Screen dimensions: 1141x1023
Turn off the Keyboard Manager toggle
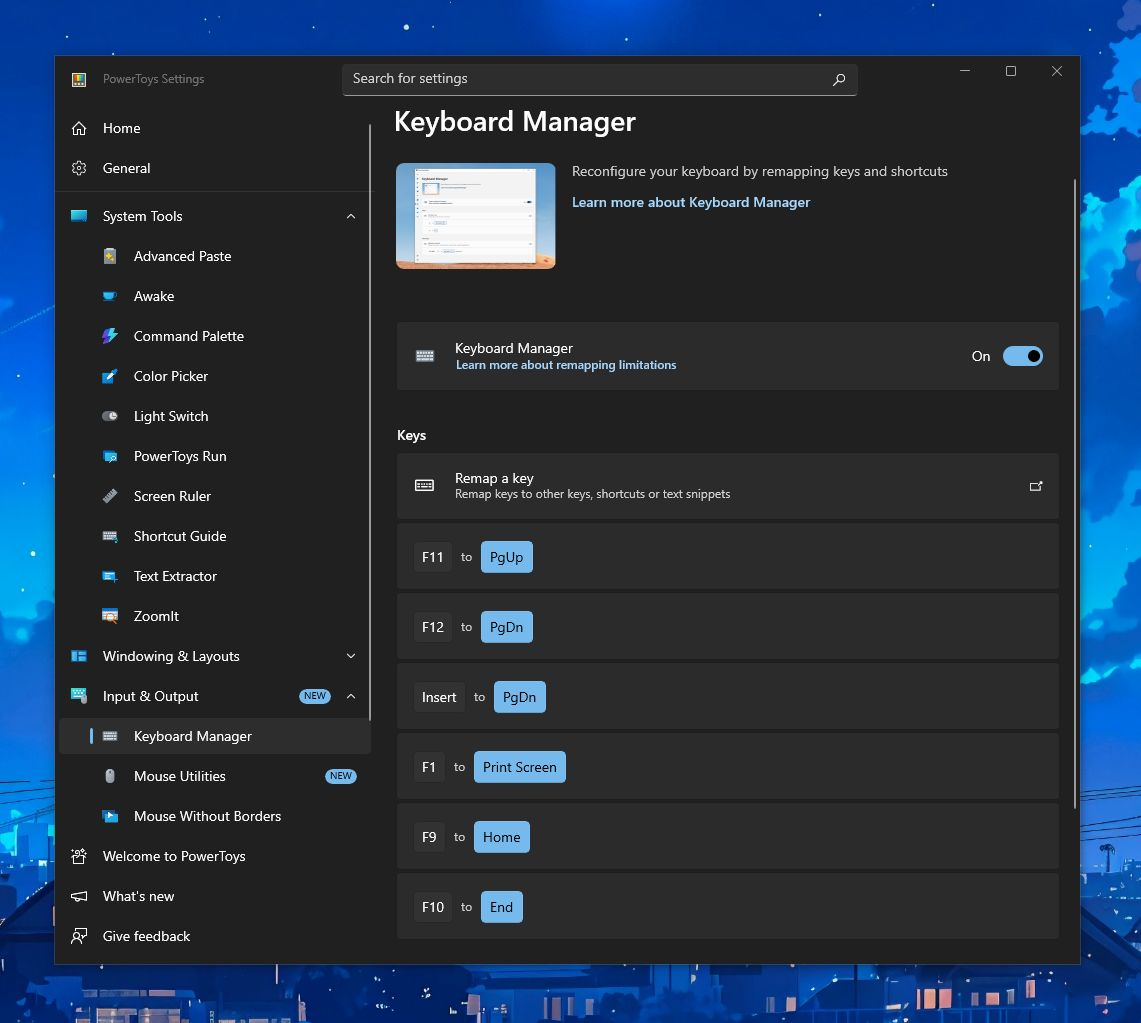pyautogui.click(x=1022, y=356)
